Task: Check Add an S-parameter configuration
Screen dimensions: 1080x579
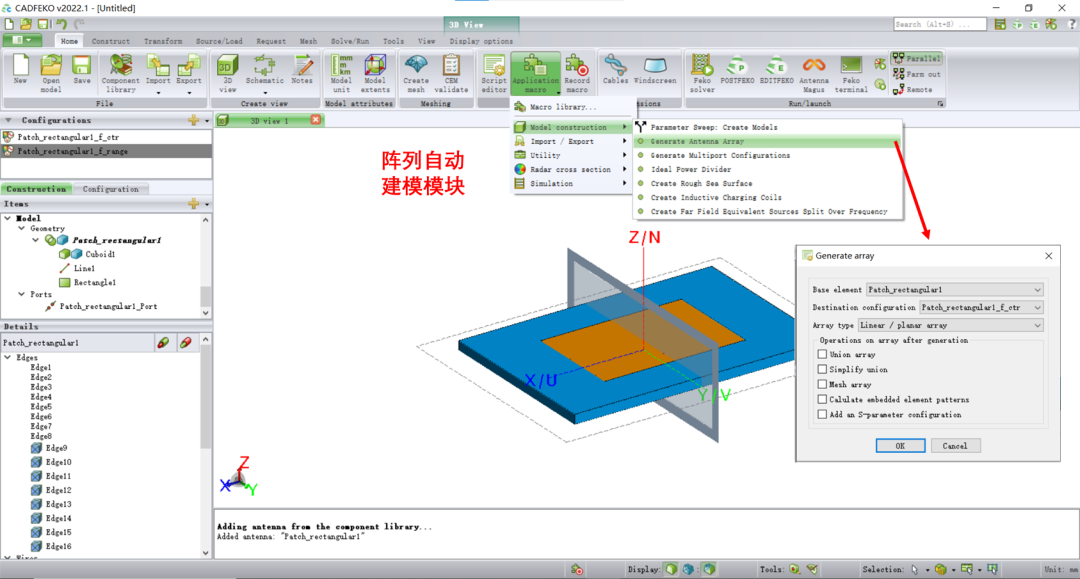Action: 822,414
